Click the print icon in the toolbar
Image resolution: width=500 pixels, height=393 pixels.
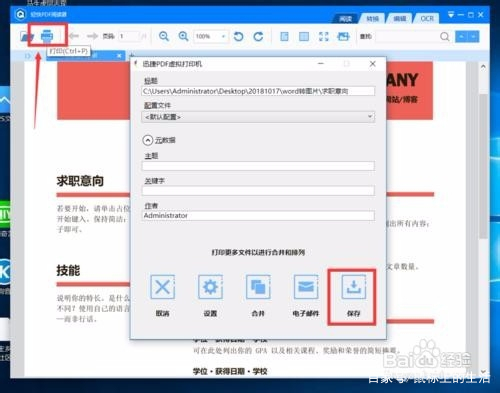47,36
